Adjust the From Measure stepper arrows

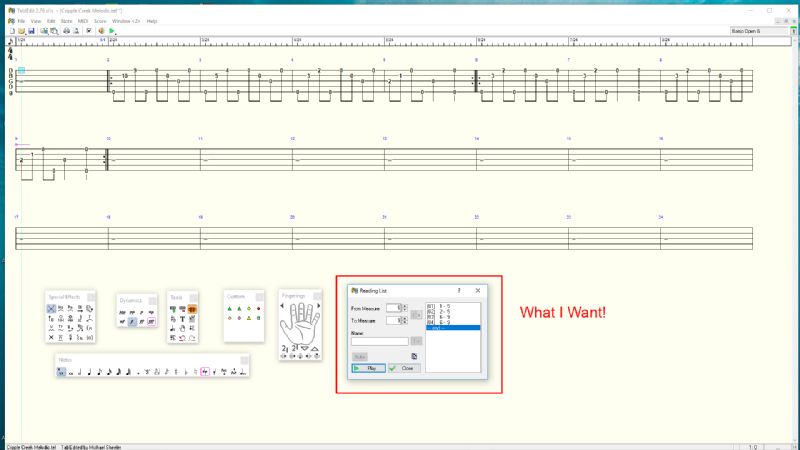coord(405,308)
